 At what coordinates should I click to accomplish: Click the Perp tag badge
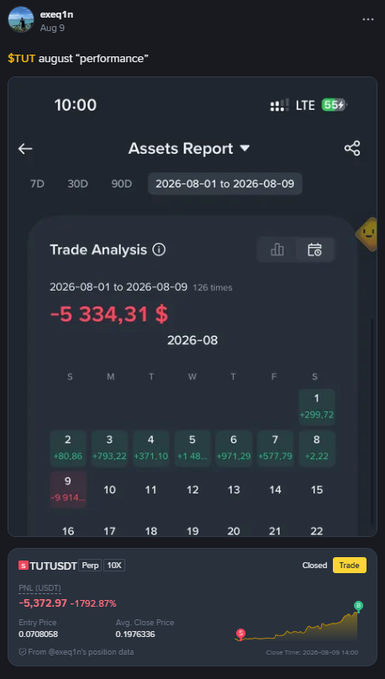(90, 565)
